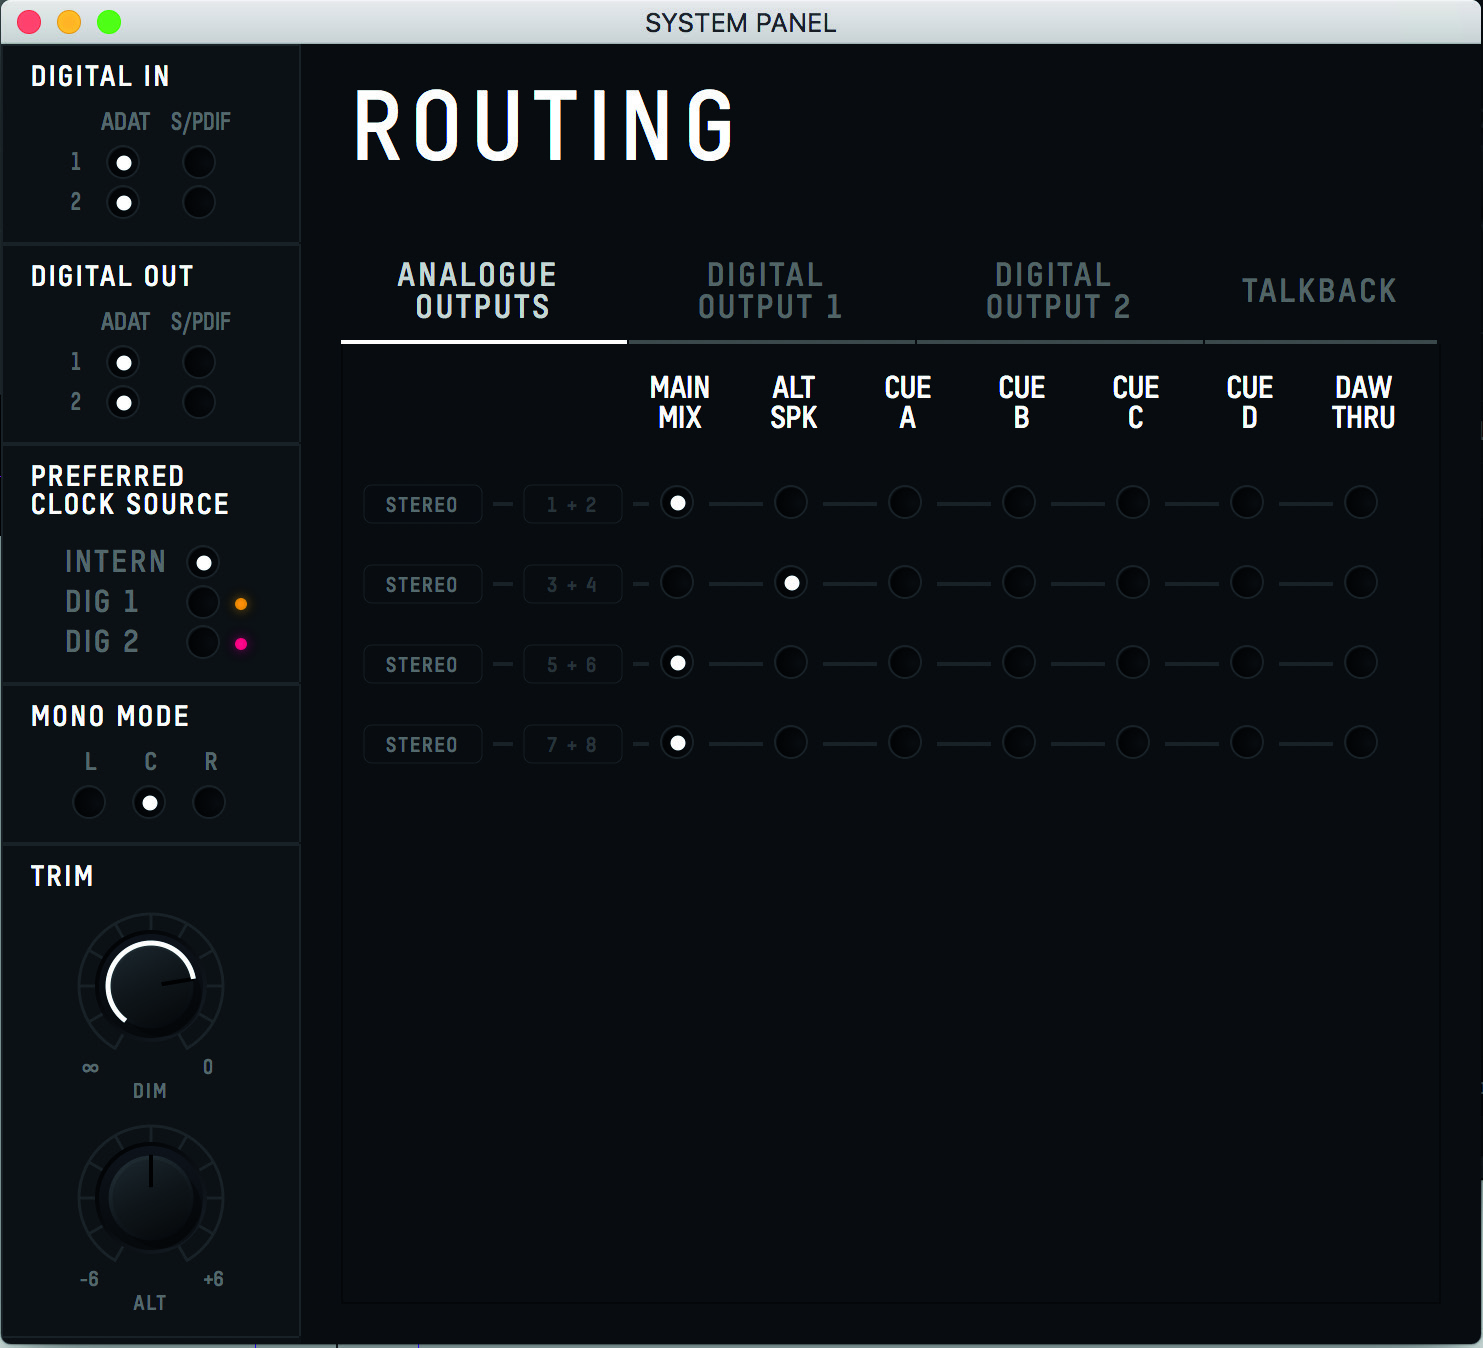Toggle STEREO mode for outputs 3 + 4

422,584
